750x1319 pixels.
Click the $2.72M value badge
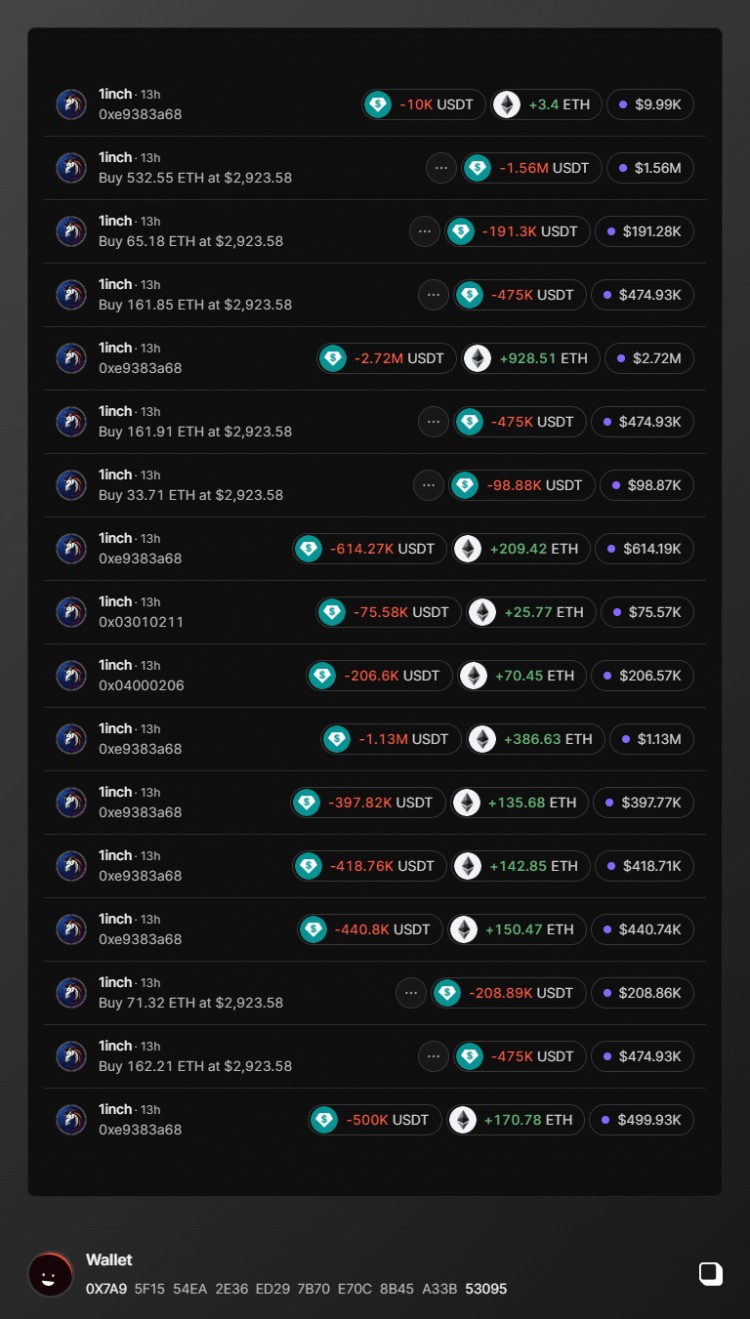click(x=649, y=358)
